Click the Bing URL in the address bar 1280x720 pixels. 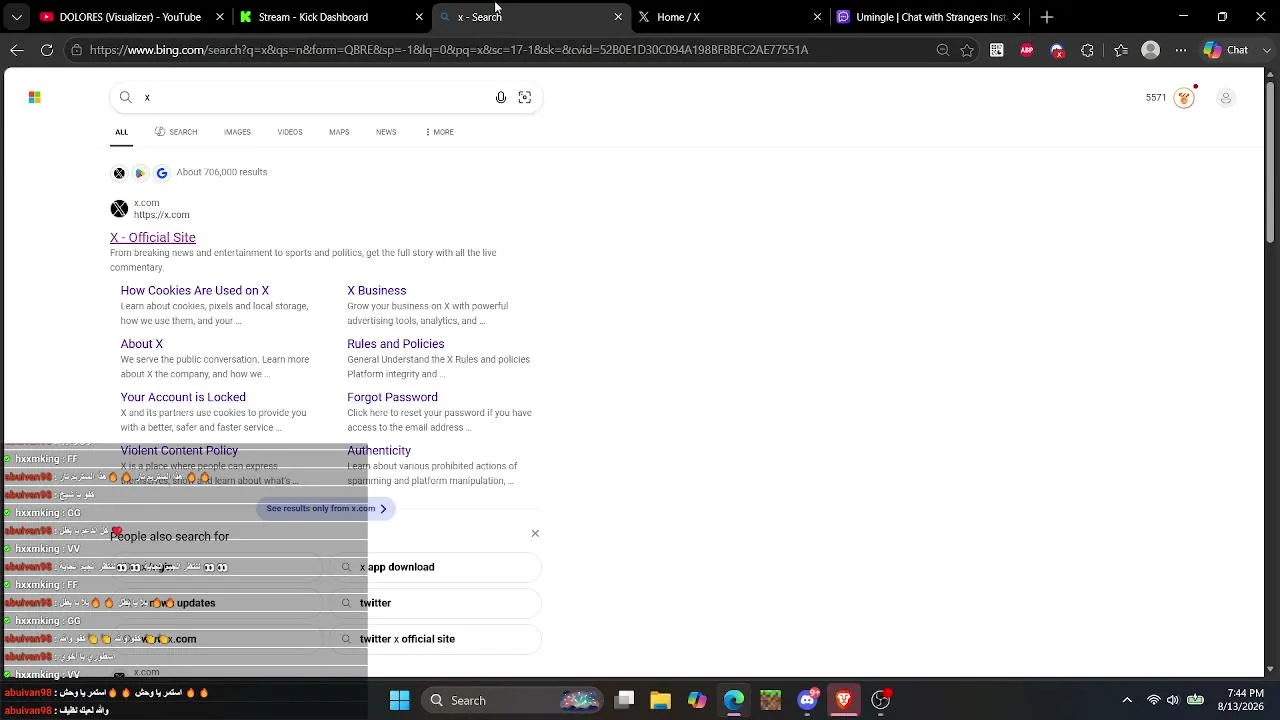coord(448,50)
